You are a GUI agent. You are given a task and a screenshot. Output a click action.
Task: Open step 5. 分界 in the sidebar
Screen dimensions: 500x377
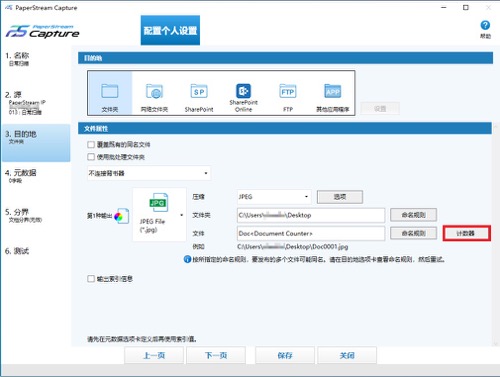[x=36, y=215]
